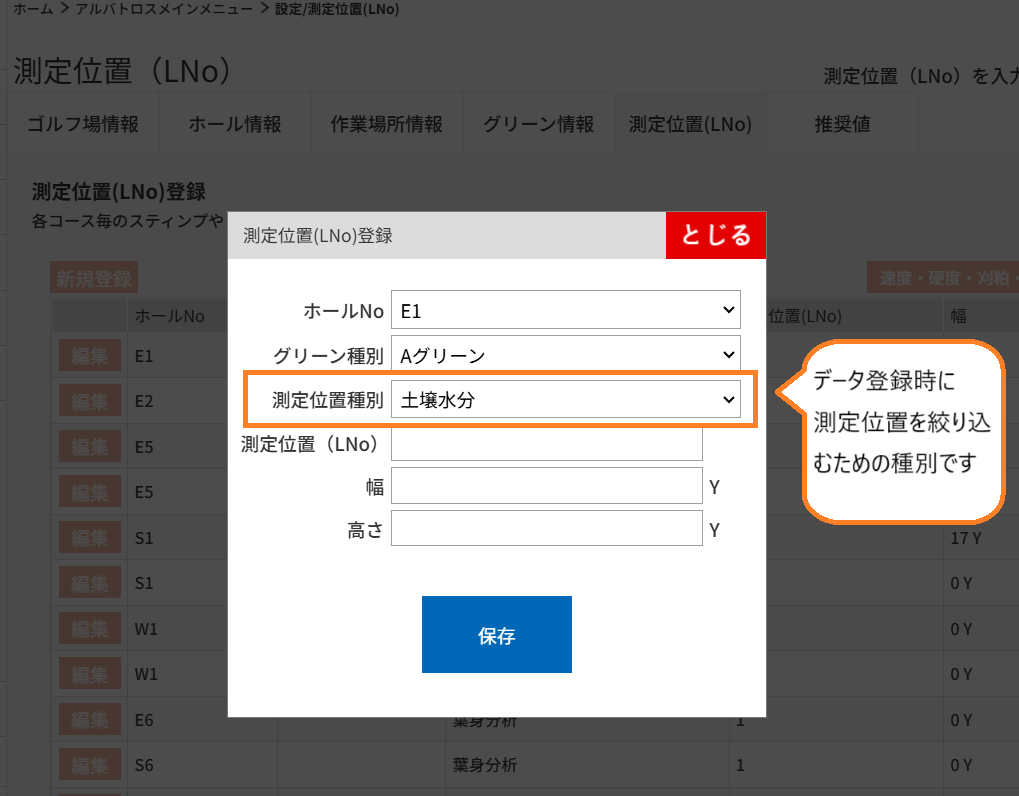Image resolution: width=1019 pixels, height=796 pixels.
Task: Click the 高さ input field
Action: coord(546,529)
